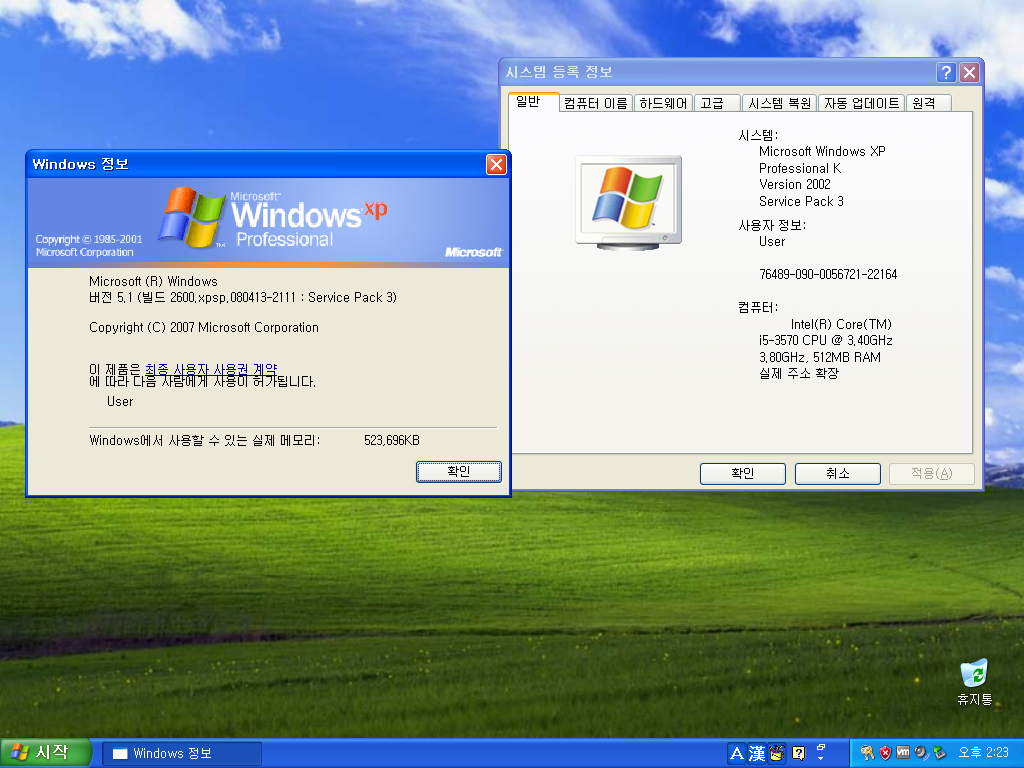Image resolution: width=1024 pixels, height=768 pixels.
Task: Click the '?' help button in 시스템 등록 정보 title bar
Action: click(946, 72)
